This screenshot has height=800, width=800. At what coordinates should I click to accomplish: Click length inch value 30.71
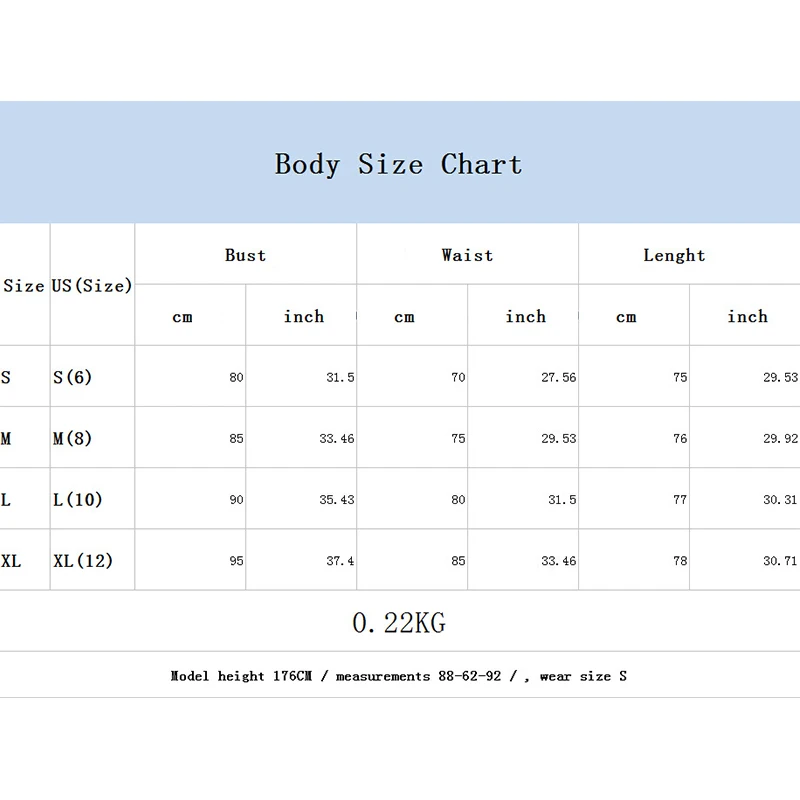point(780,561)
